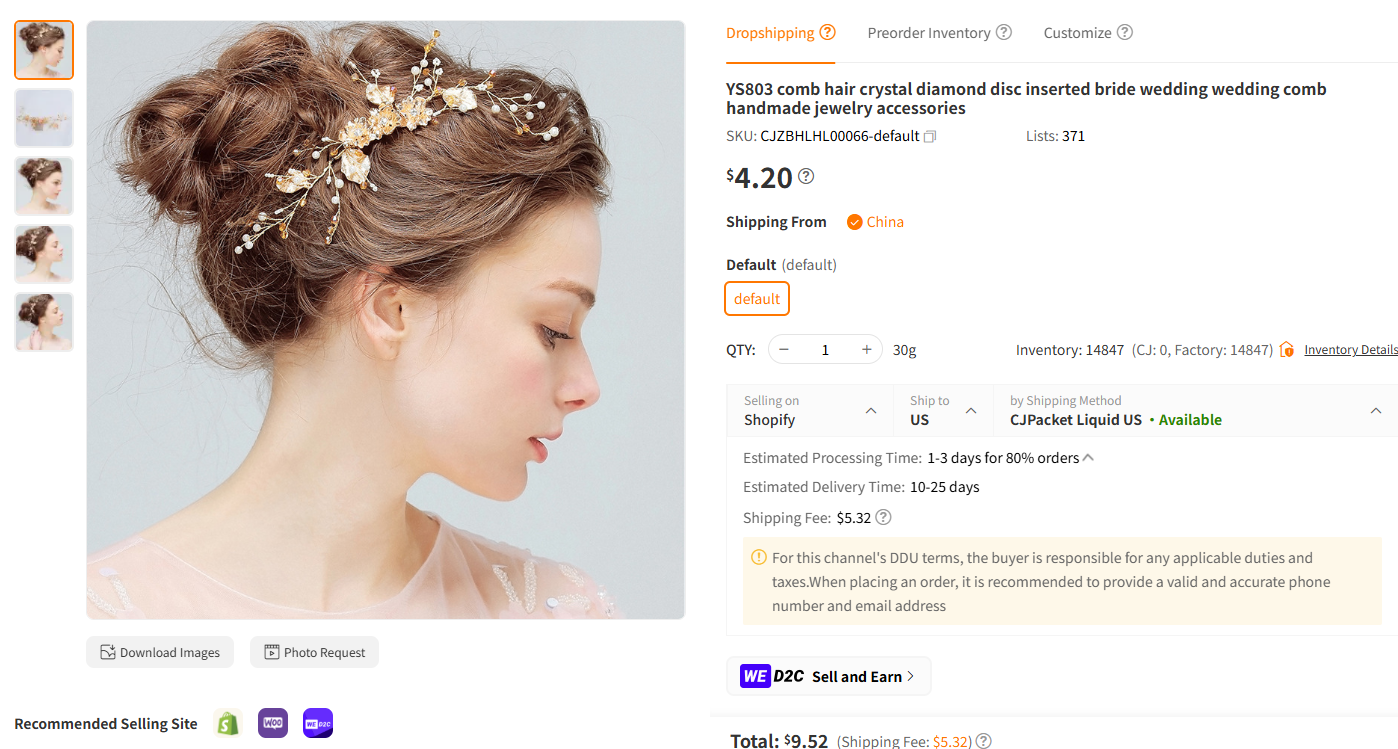Switch to the Preorder Inventory tab
Viewport: 1398px width, 749px height.
click(930, 32)
